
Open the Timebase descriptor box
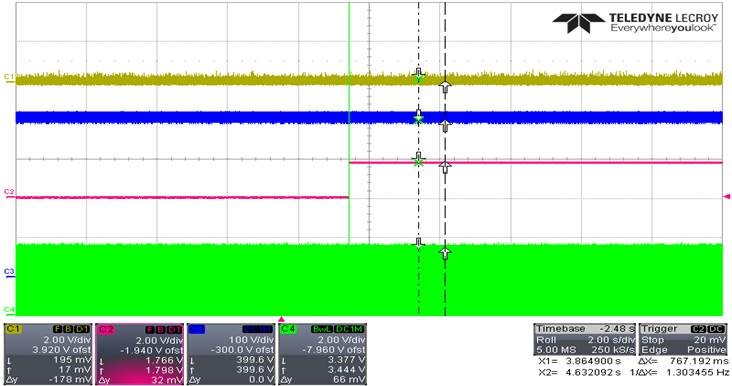(584, 339)
